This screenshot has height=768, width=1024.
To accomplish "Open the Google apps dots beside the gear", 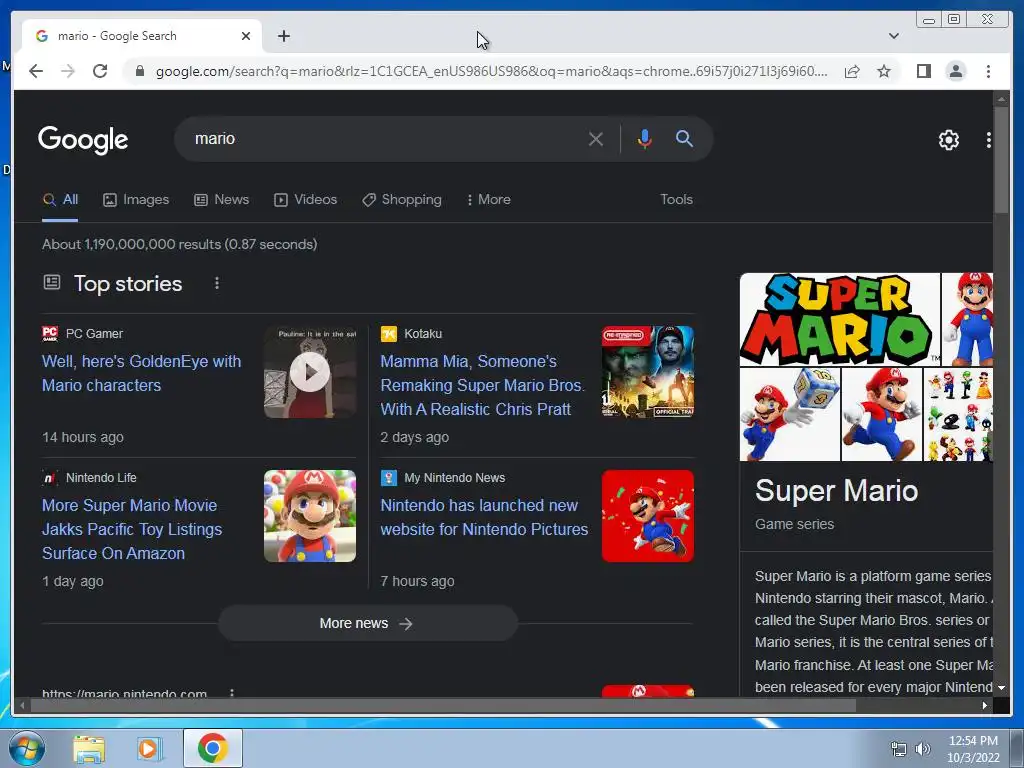I will (989, 140).
